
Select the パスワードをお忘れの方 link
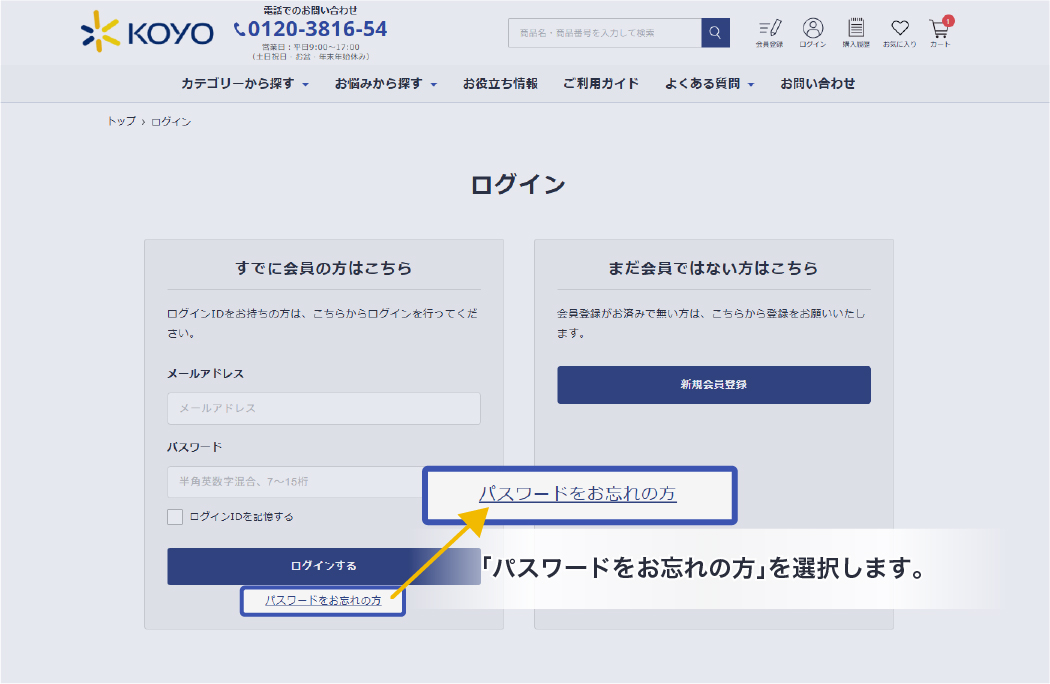(322, 600)
